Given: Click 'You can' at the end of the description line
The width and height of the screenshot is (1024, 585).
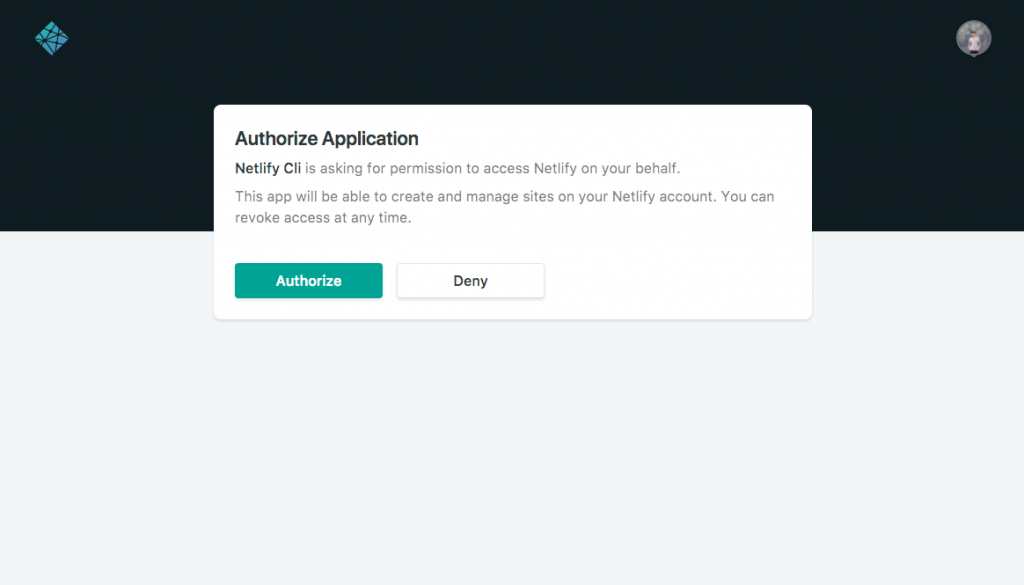Looking at the screenshot, I should [x=747, y=197].
